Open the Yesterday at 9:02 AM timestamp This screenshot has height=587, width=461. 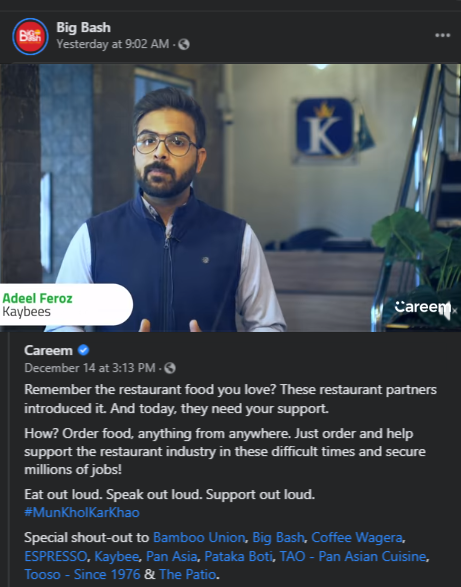[113, 44]
